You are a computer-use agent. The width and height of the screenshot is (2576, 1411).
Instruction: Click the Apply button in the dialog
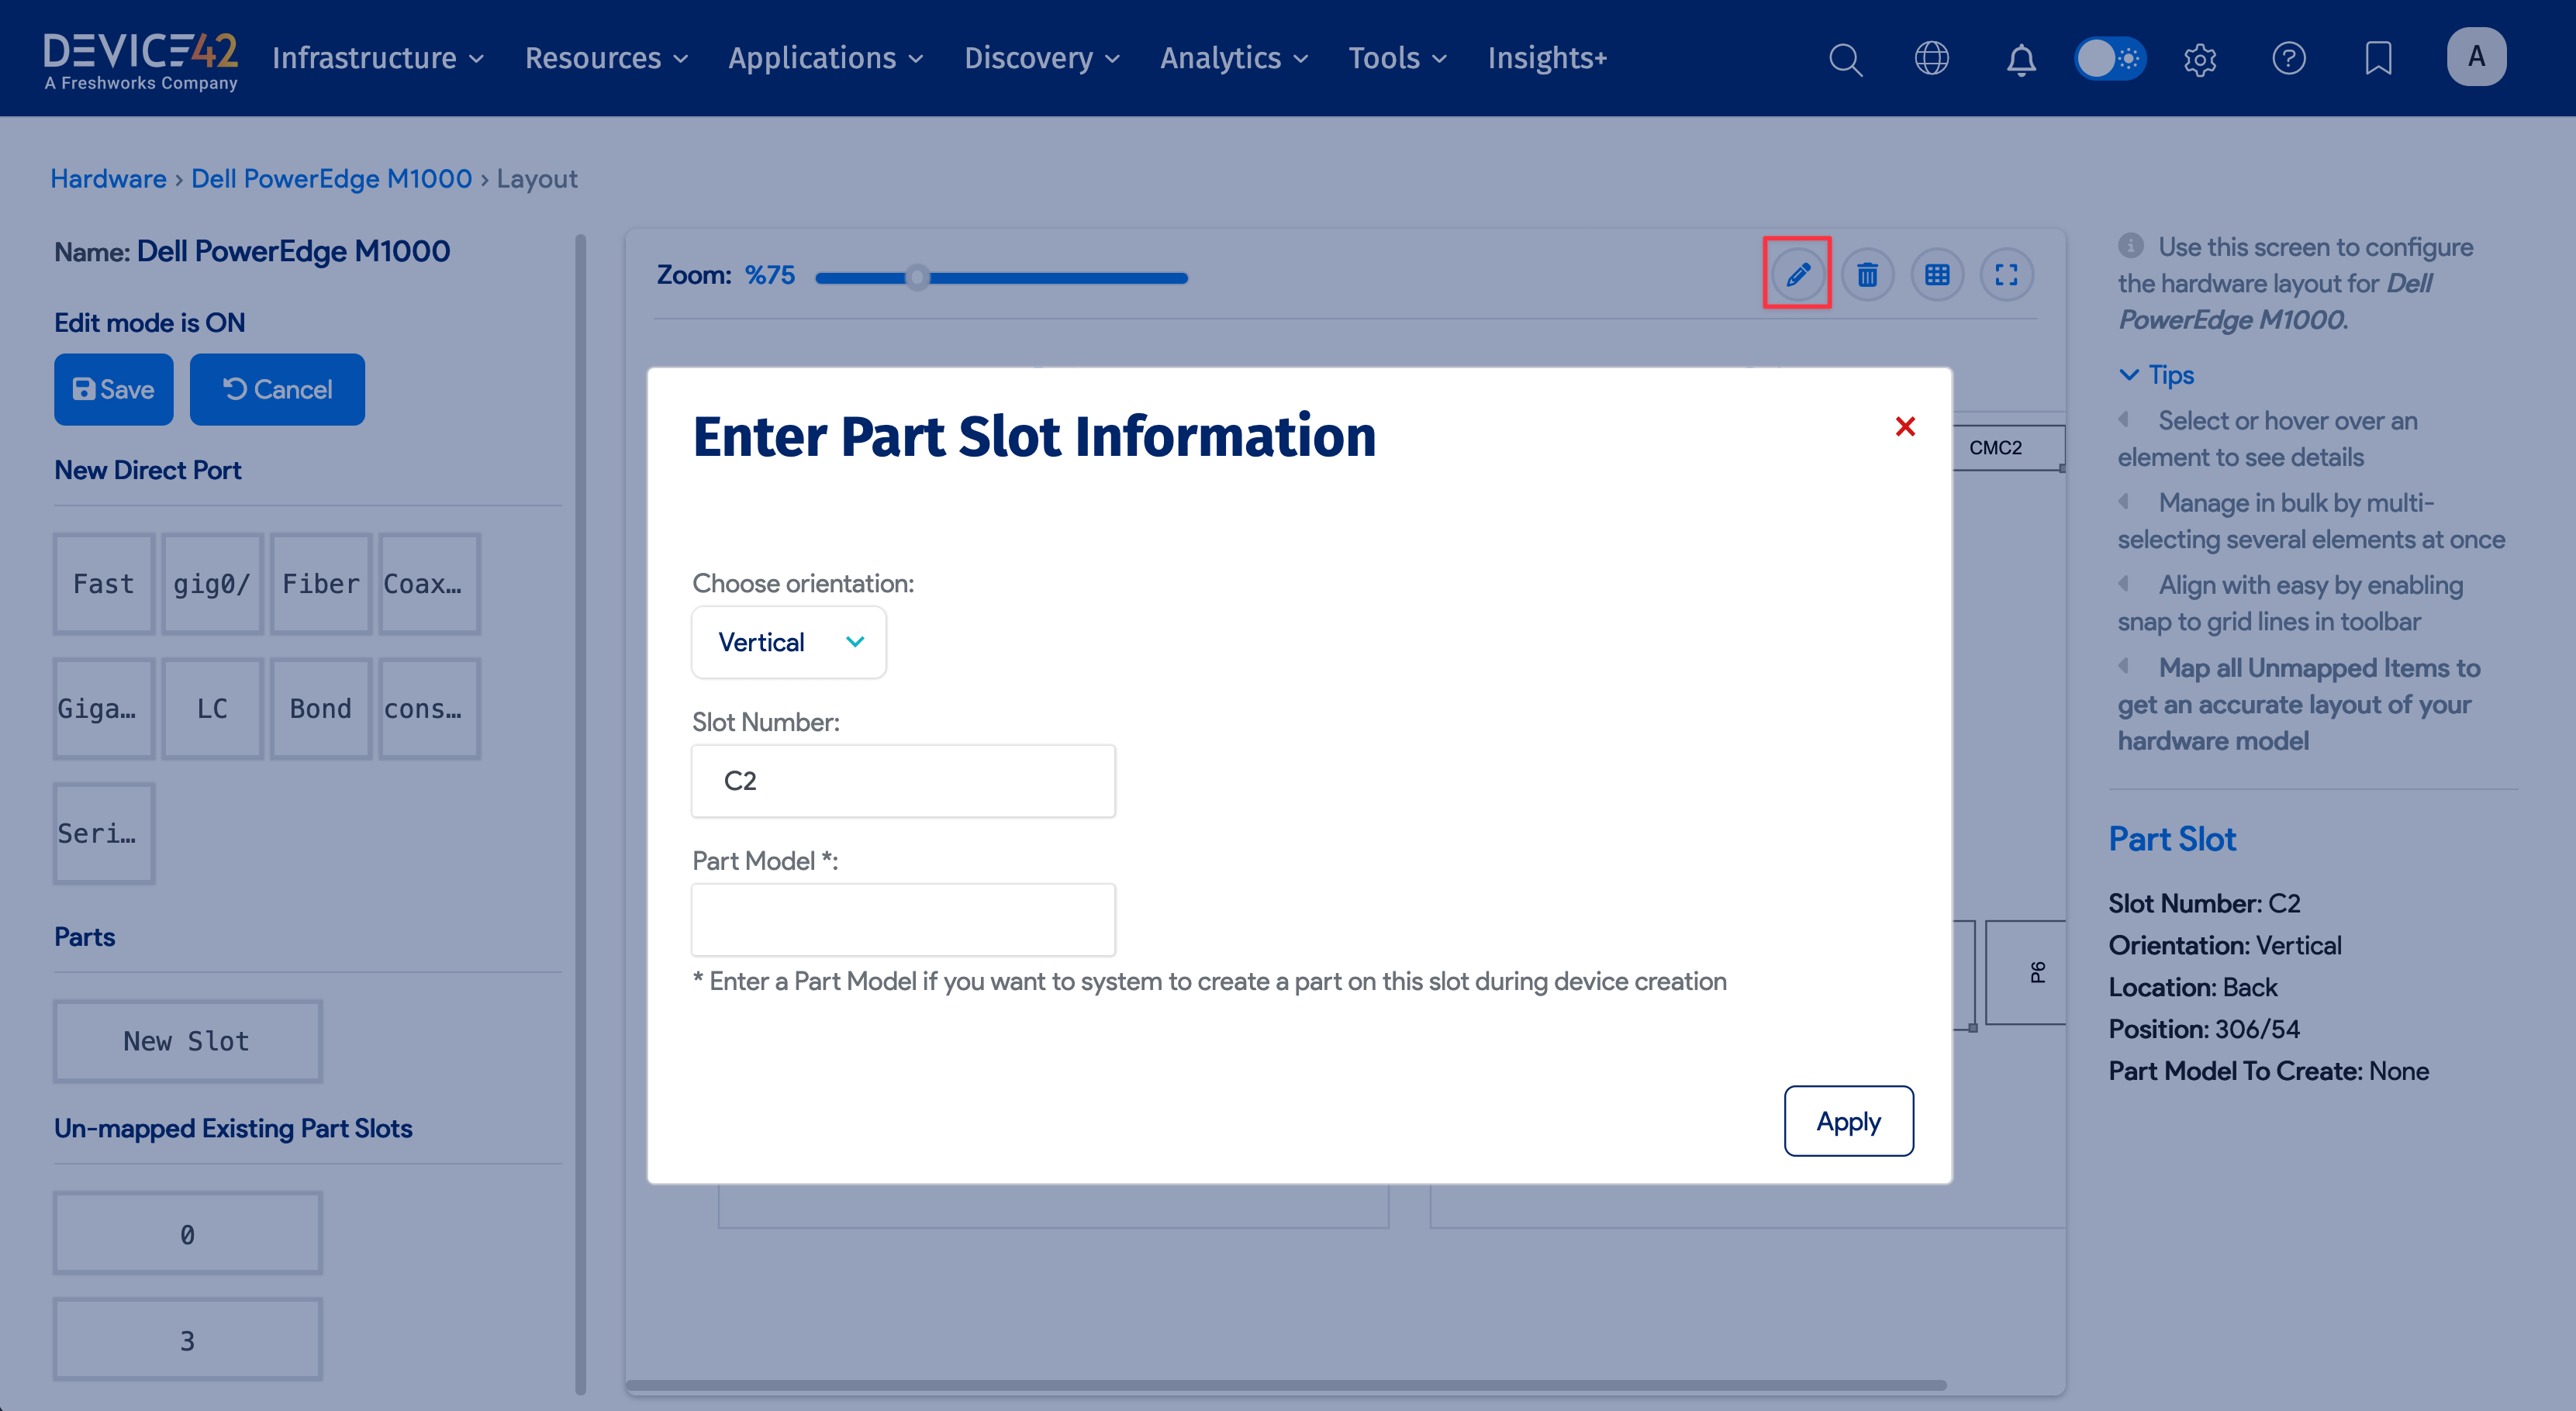[1848, 1121]
